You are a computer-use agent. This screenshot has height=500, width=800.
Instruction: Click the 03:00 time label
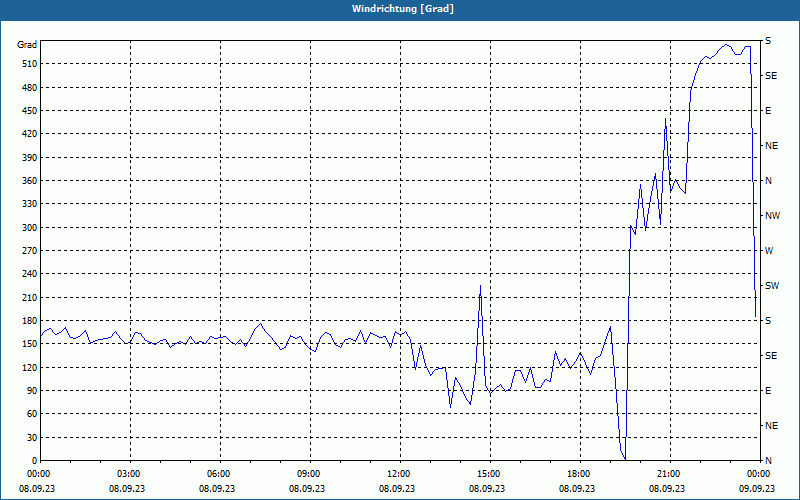click(x=131, y=473)
